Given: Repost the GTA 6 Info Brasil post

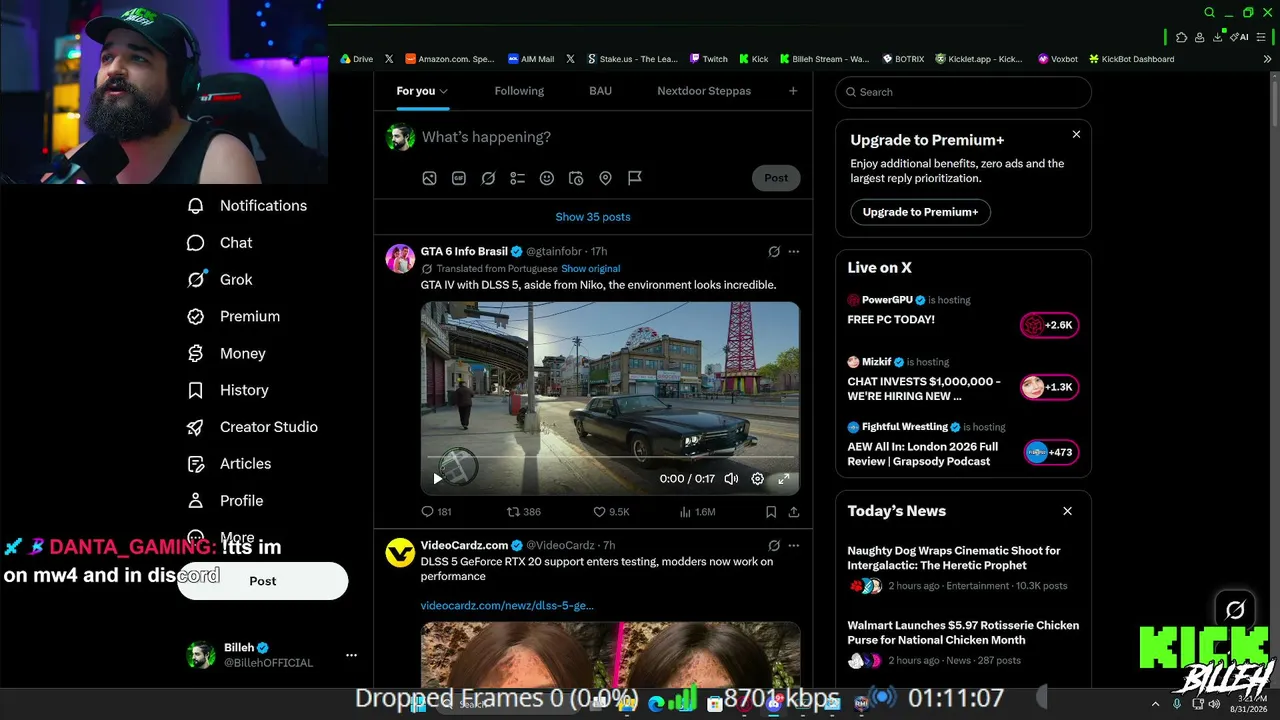Looking at the screenshot, I should [523, 512].
